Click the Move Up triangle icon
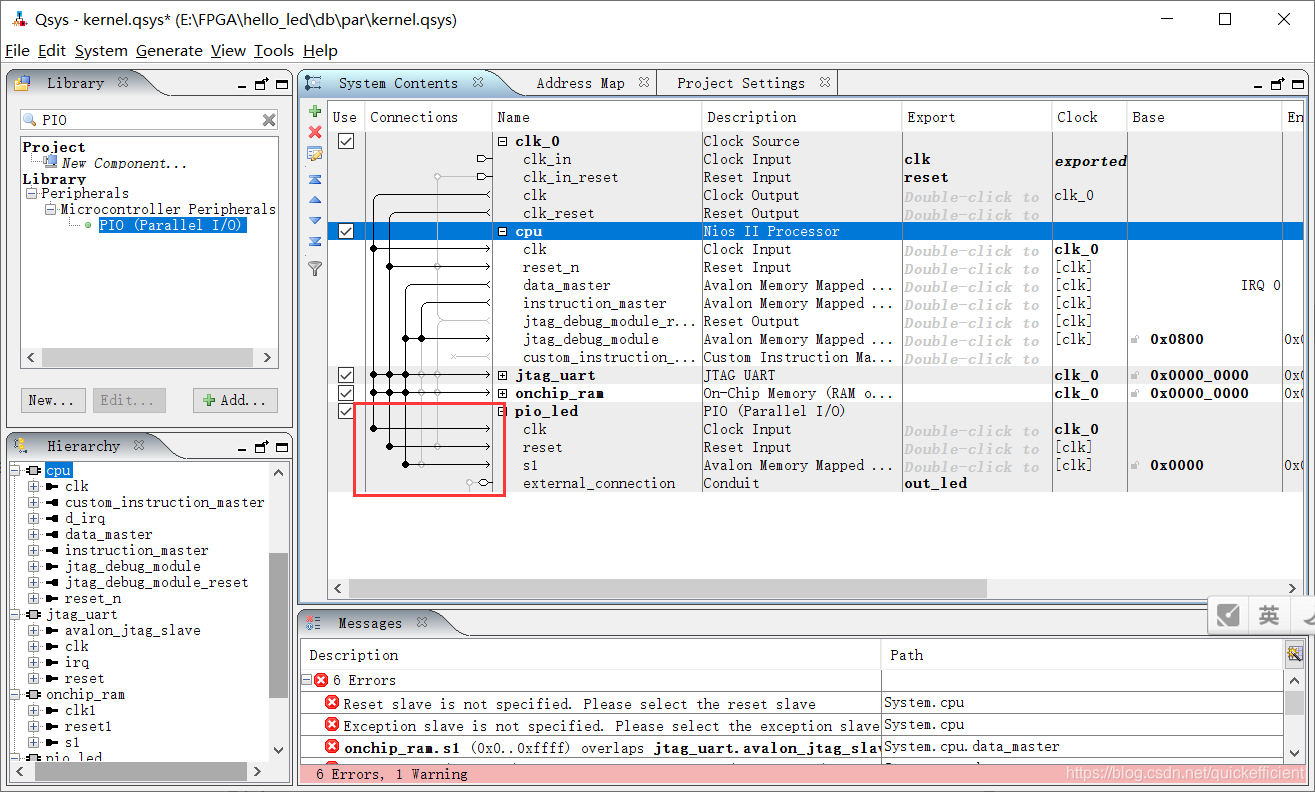 click(315, 201)
